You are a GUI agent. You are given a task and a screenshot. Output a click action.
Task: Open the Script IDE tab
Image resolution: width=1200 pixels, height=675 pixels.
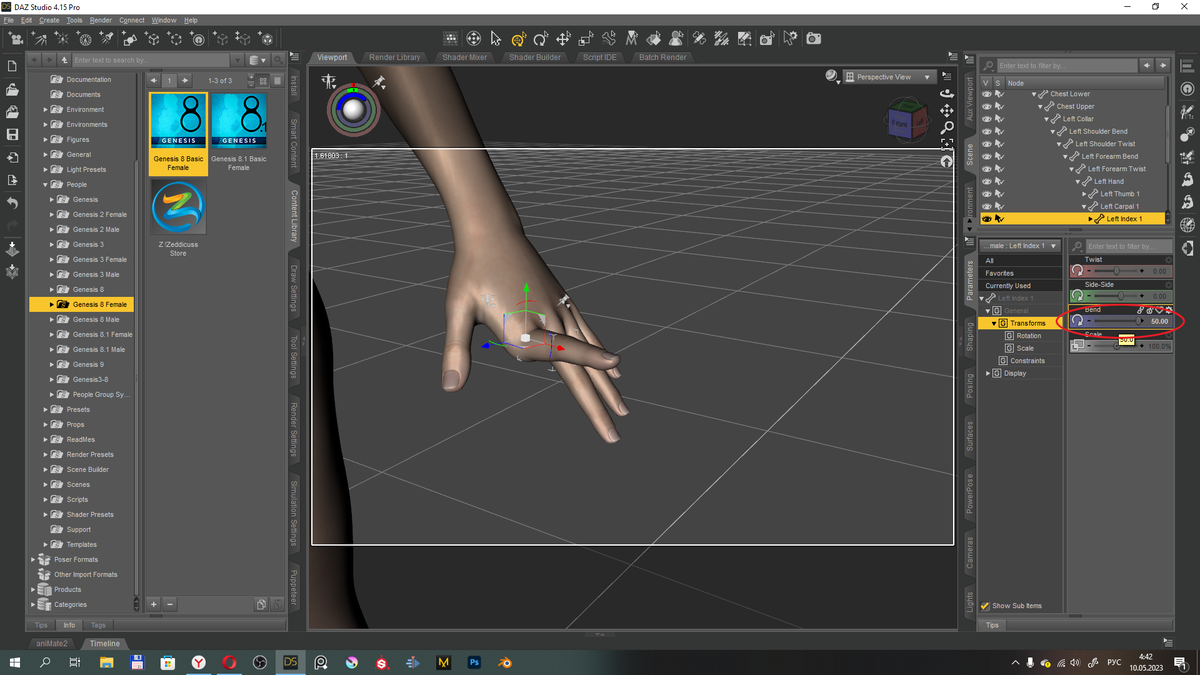(x=600, y=57)
